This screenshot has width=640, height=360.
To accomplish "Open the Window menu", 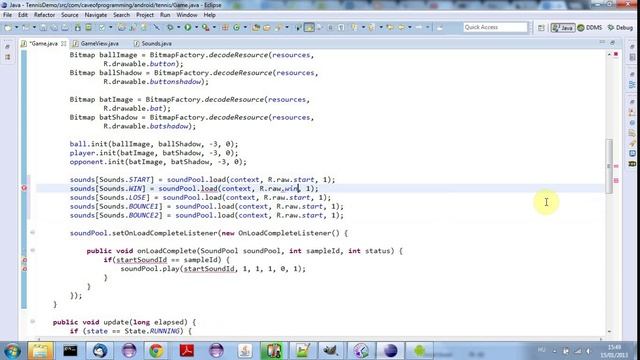I will pyautogui.click(x=187, y=15).
